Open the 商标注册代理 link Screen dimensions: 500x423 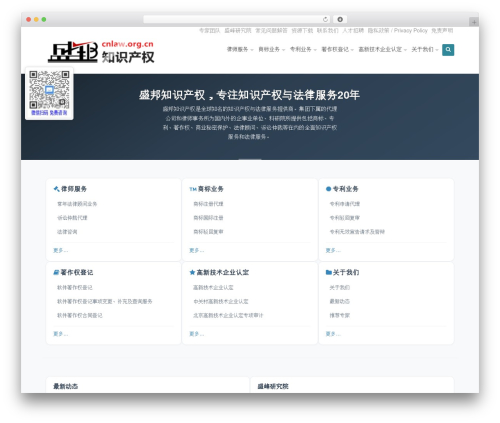tap(208, 204)
